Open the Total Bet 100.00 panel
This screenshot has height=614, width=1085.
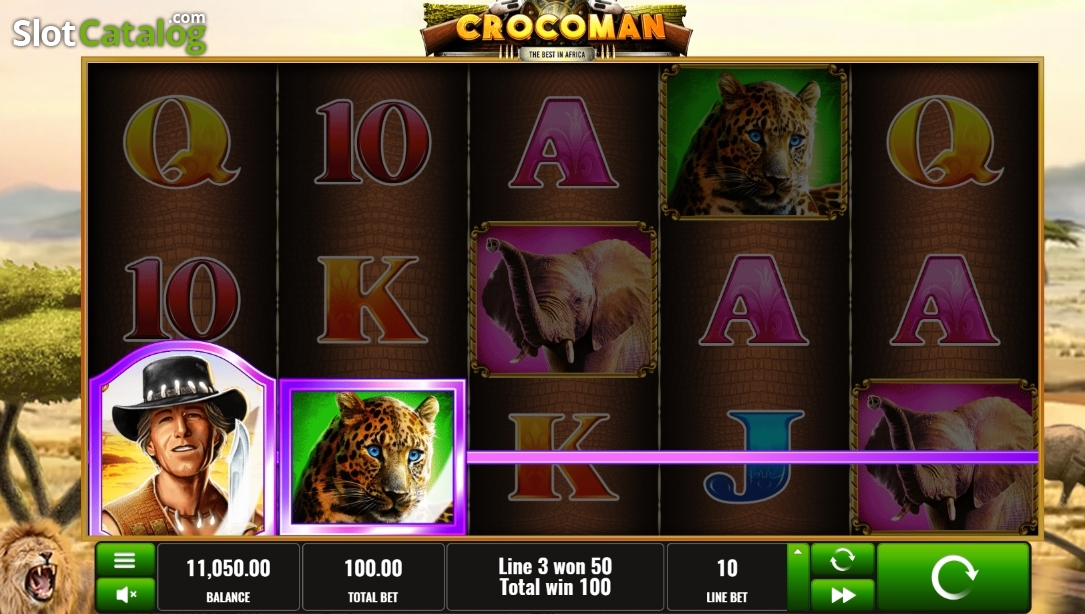(373, 577)
